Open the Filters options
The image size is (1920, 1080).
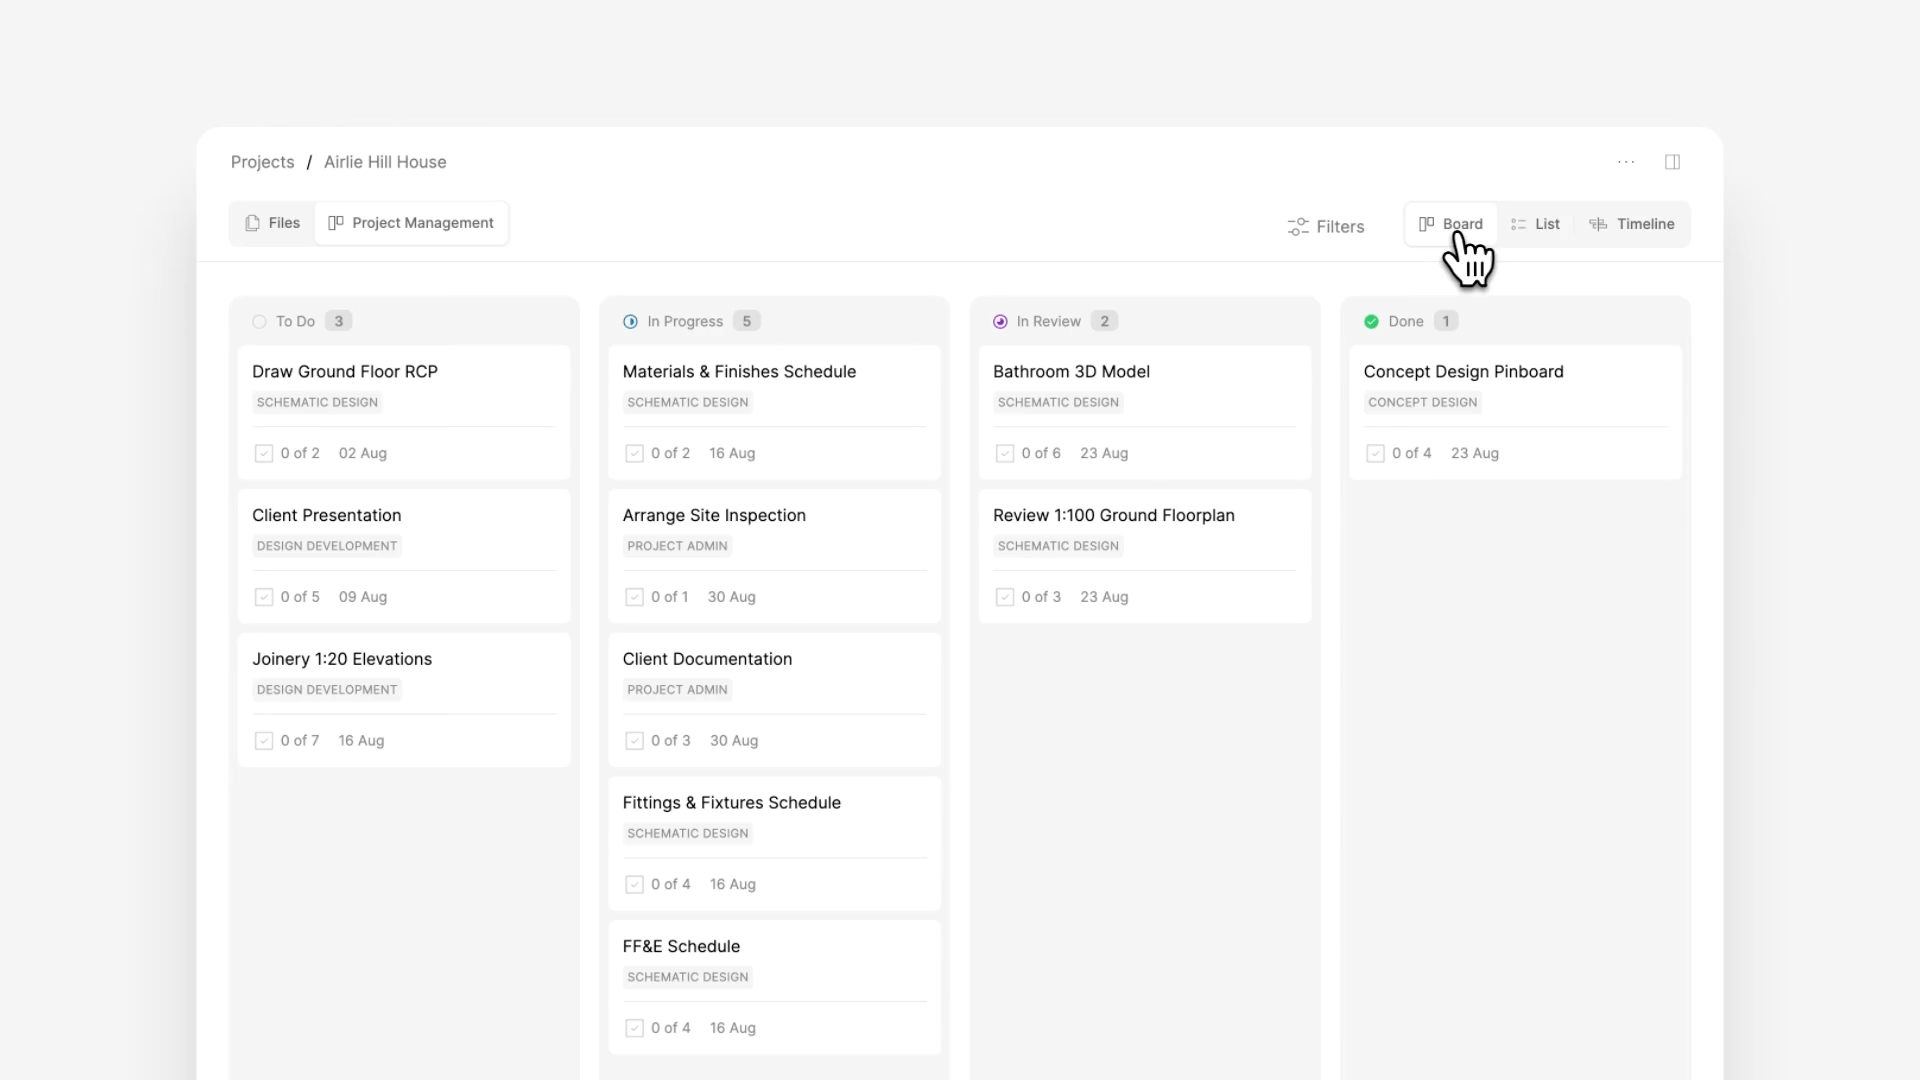1325,227
